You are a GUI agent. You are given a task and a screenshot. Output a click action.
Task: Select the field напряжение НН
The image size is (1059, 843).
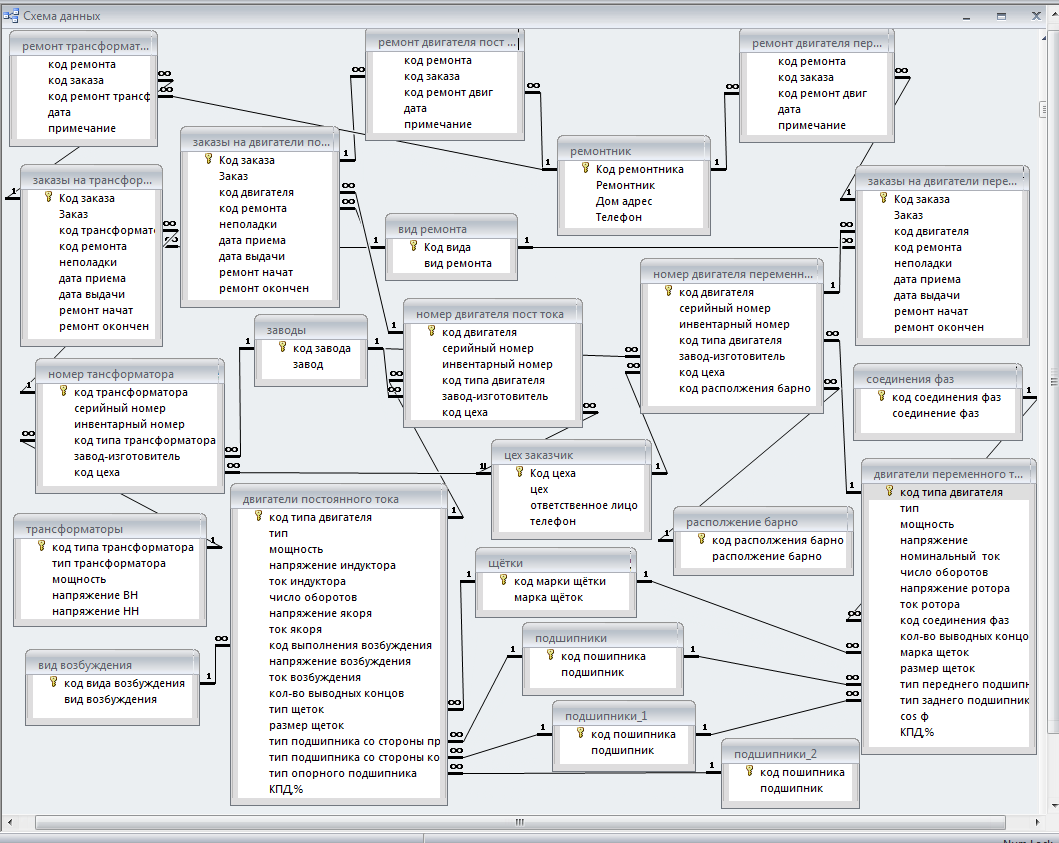click(x=95, y=611)
